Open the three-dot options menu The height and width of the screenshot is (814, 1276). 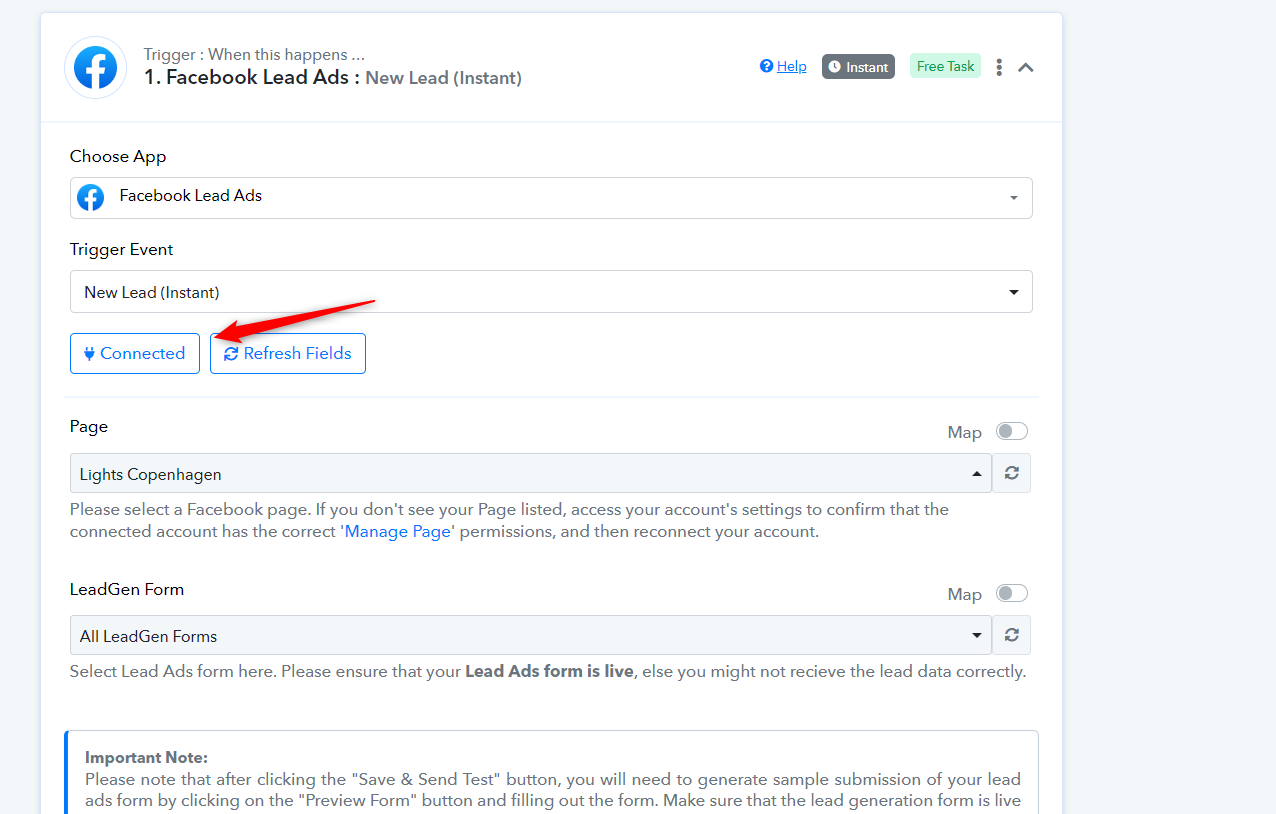pos(999,67)
